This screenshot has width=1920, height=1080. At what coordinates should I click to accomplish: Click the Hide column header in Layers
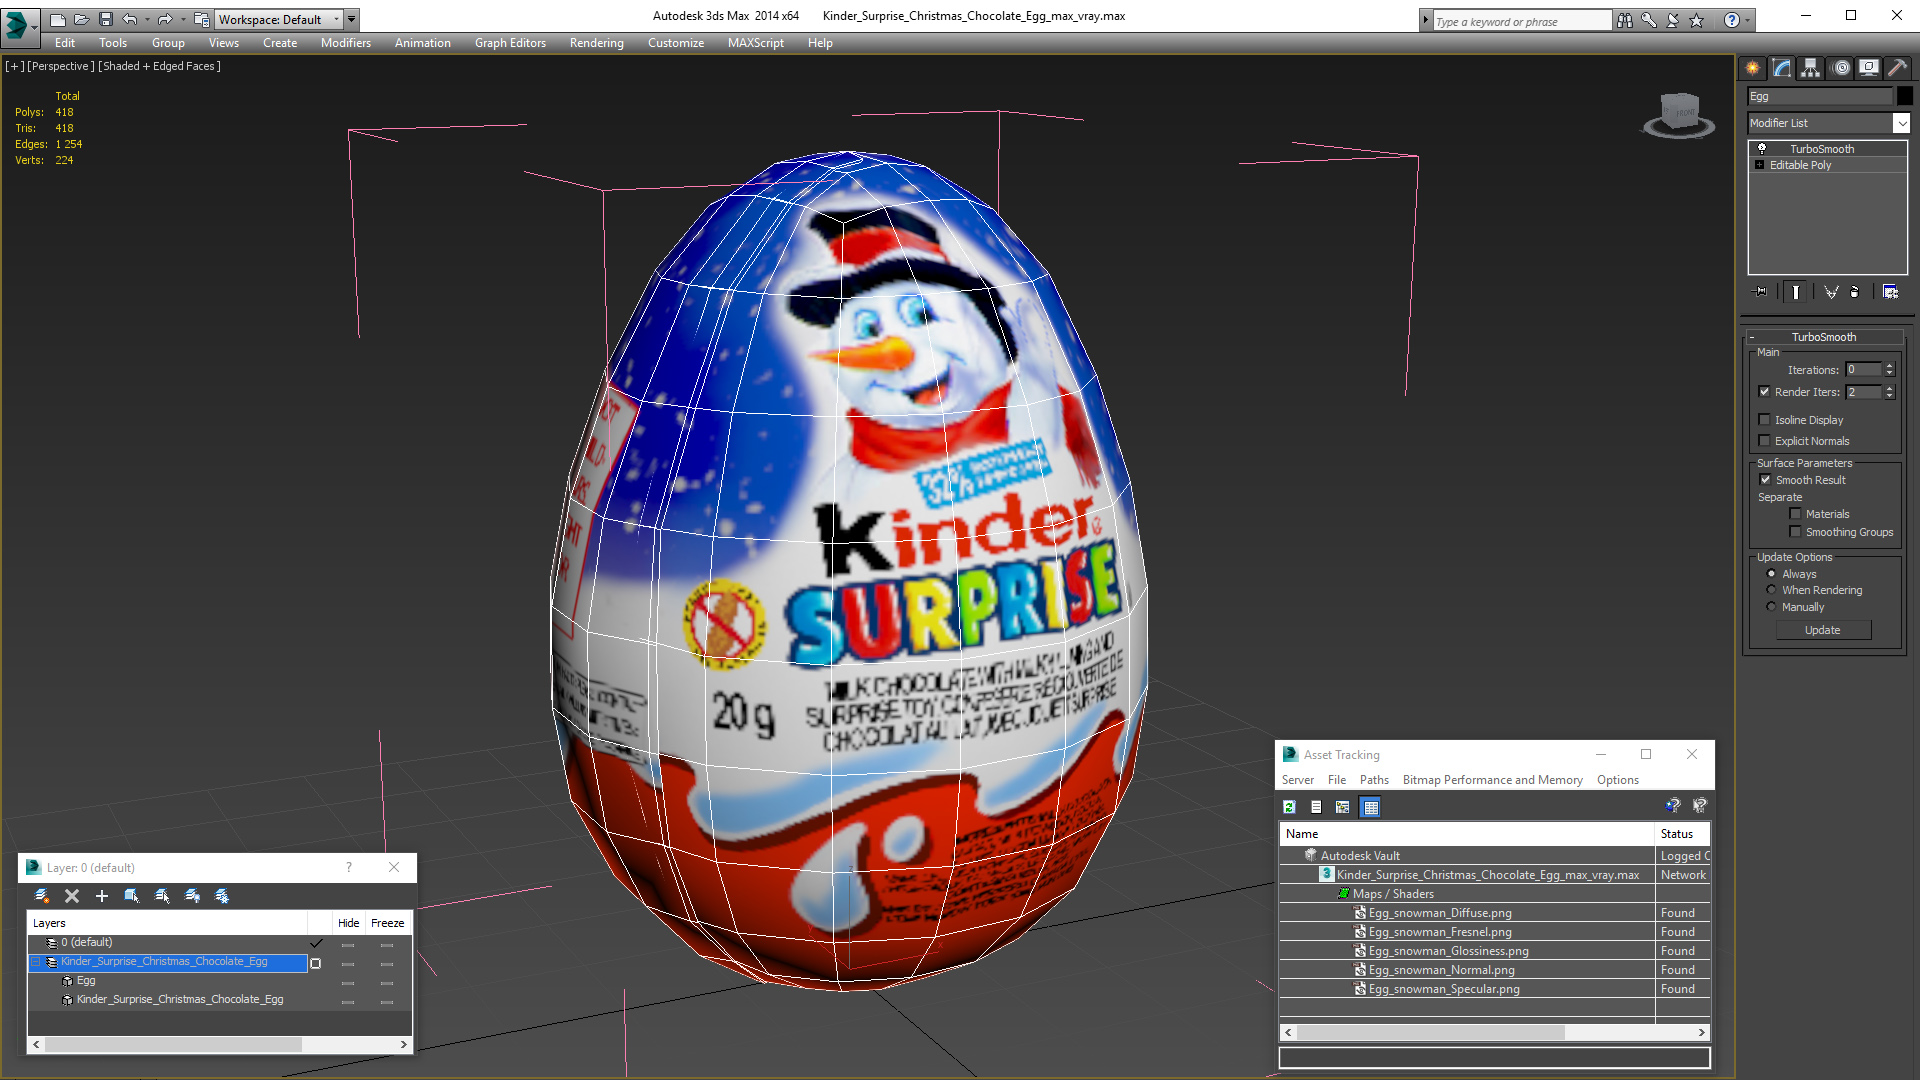[x=348, y=923]
